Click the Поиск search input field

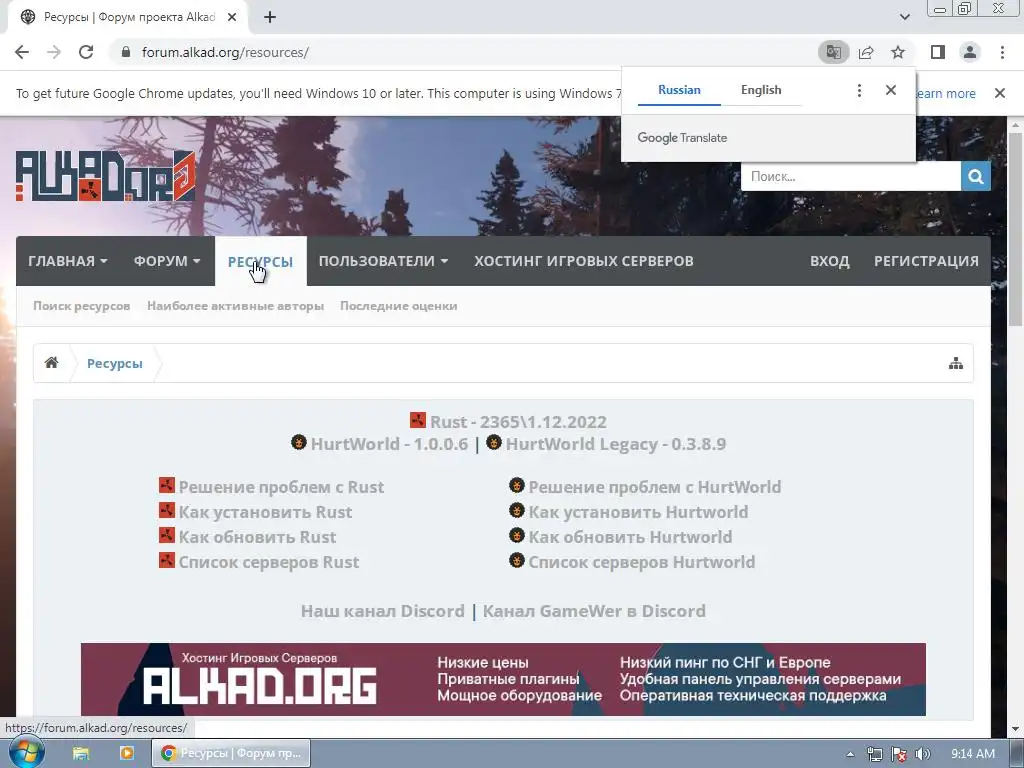click(850, 176)
